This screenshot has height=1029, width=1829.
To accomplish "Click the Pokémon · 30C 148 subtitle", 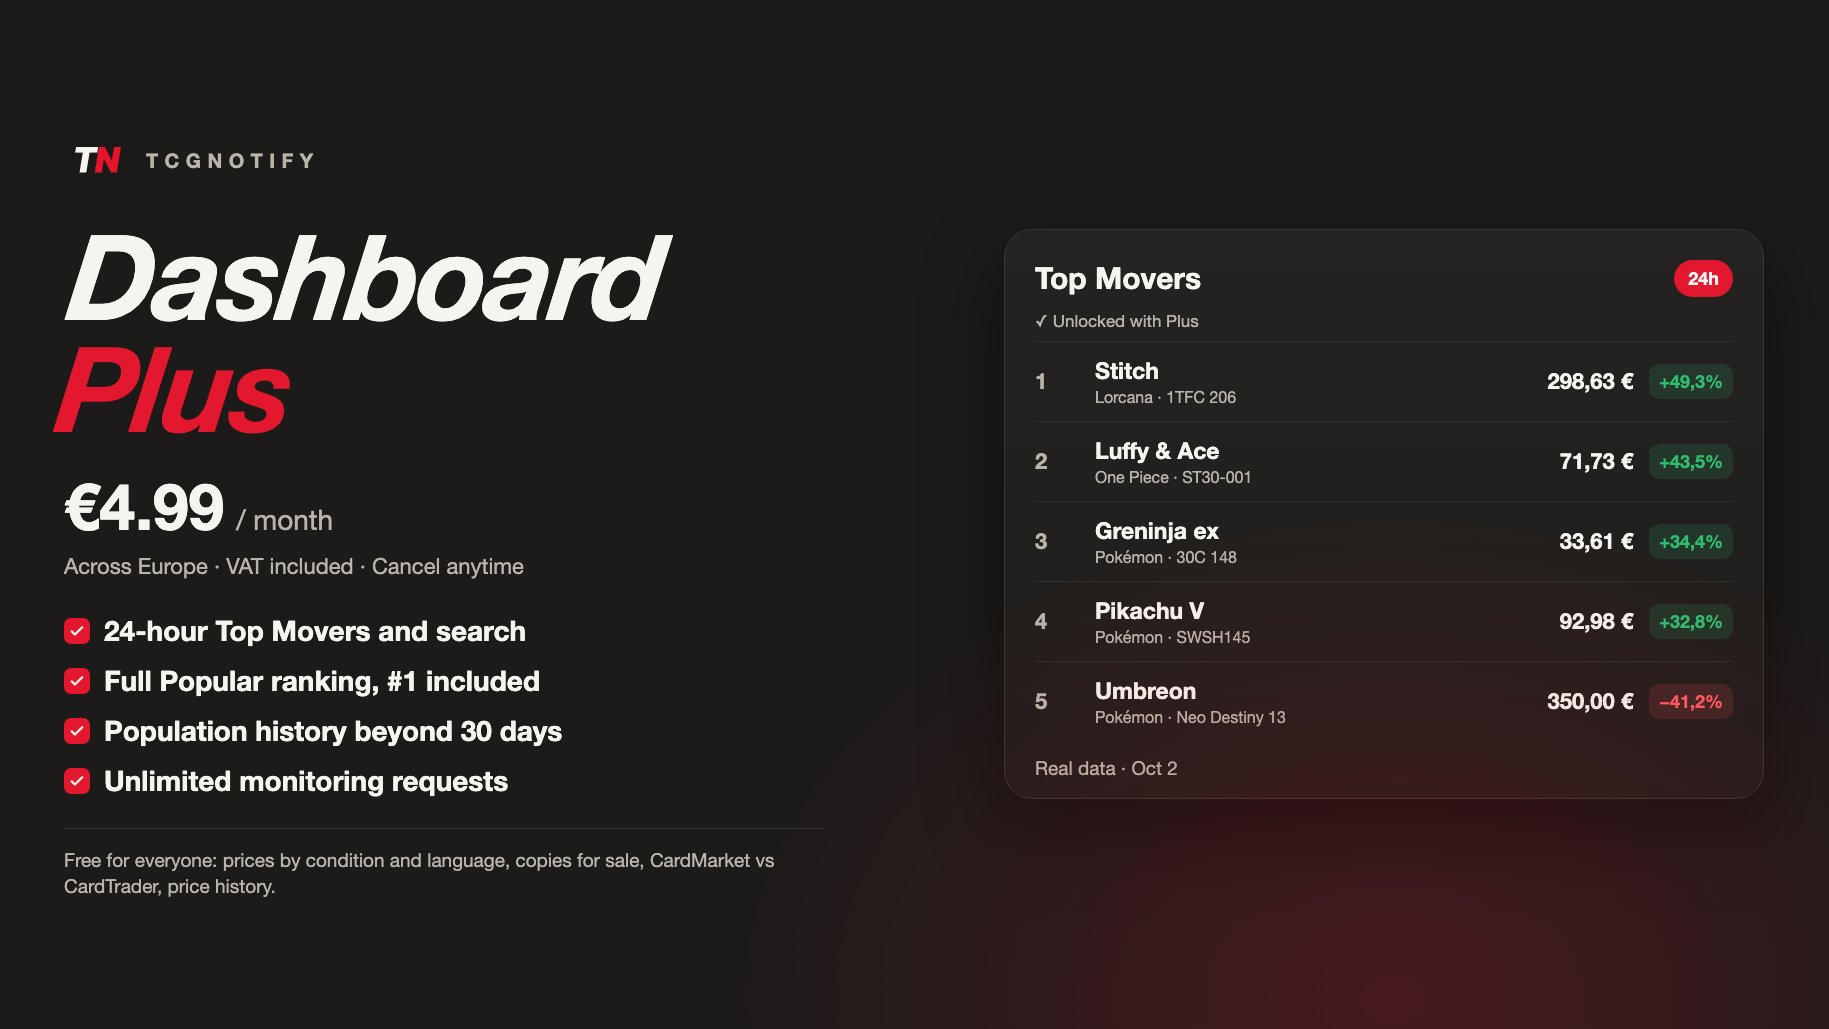I will [x=1166, y=557].
